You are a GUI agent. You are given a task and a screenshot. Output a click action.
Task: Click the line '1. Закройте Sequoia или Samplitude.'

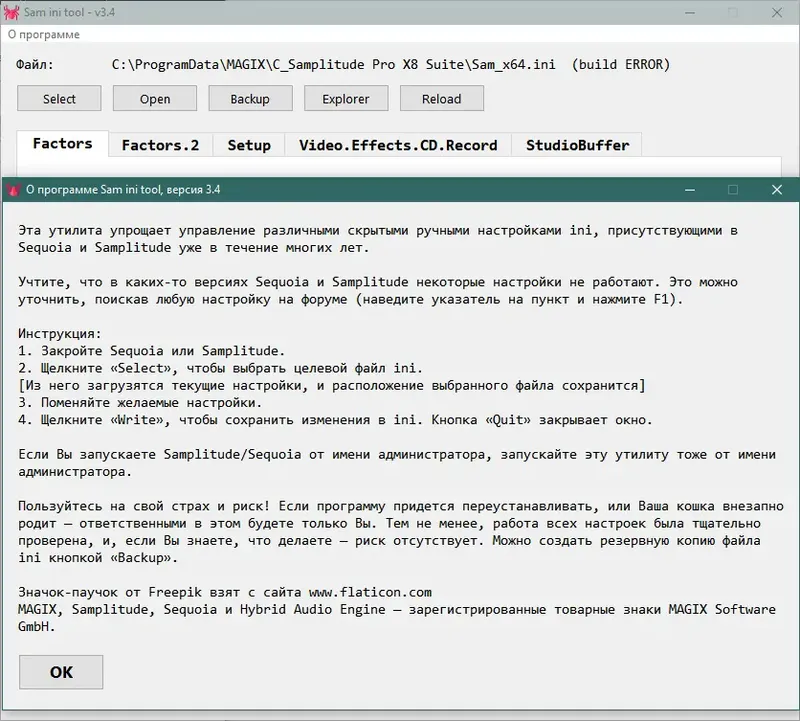[151, 351]
